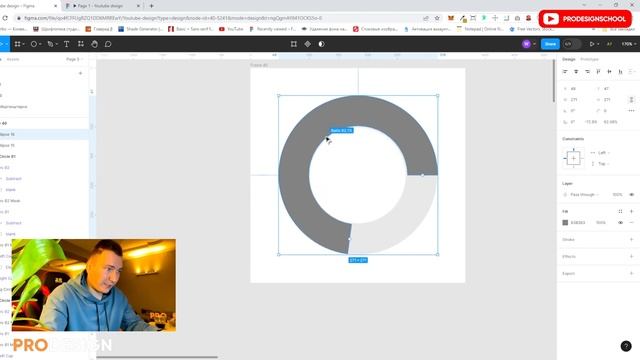Open the YouTube bookmark

(231, 29)
